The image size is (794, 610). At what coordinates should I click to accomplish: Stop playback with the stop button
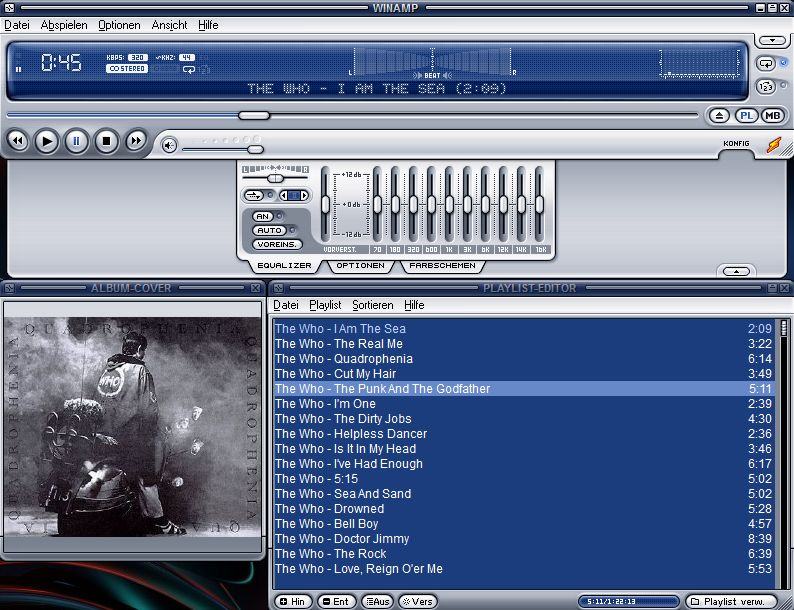click(106, 141)
